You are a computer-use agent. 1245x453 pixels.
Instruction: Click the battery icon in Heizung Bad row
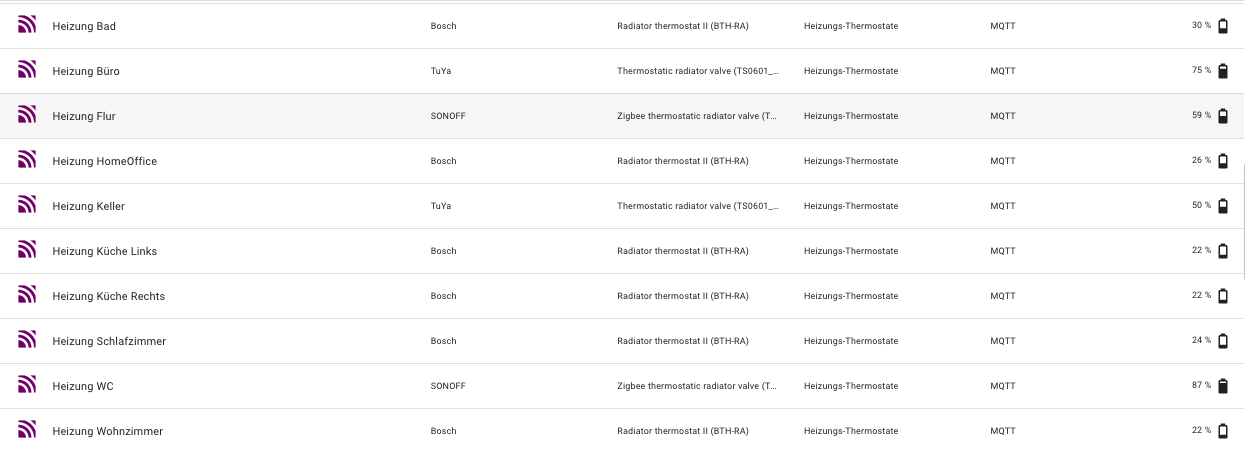click(x=1222, y=26)
